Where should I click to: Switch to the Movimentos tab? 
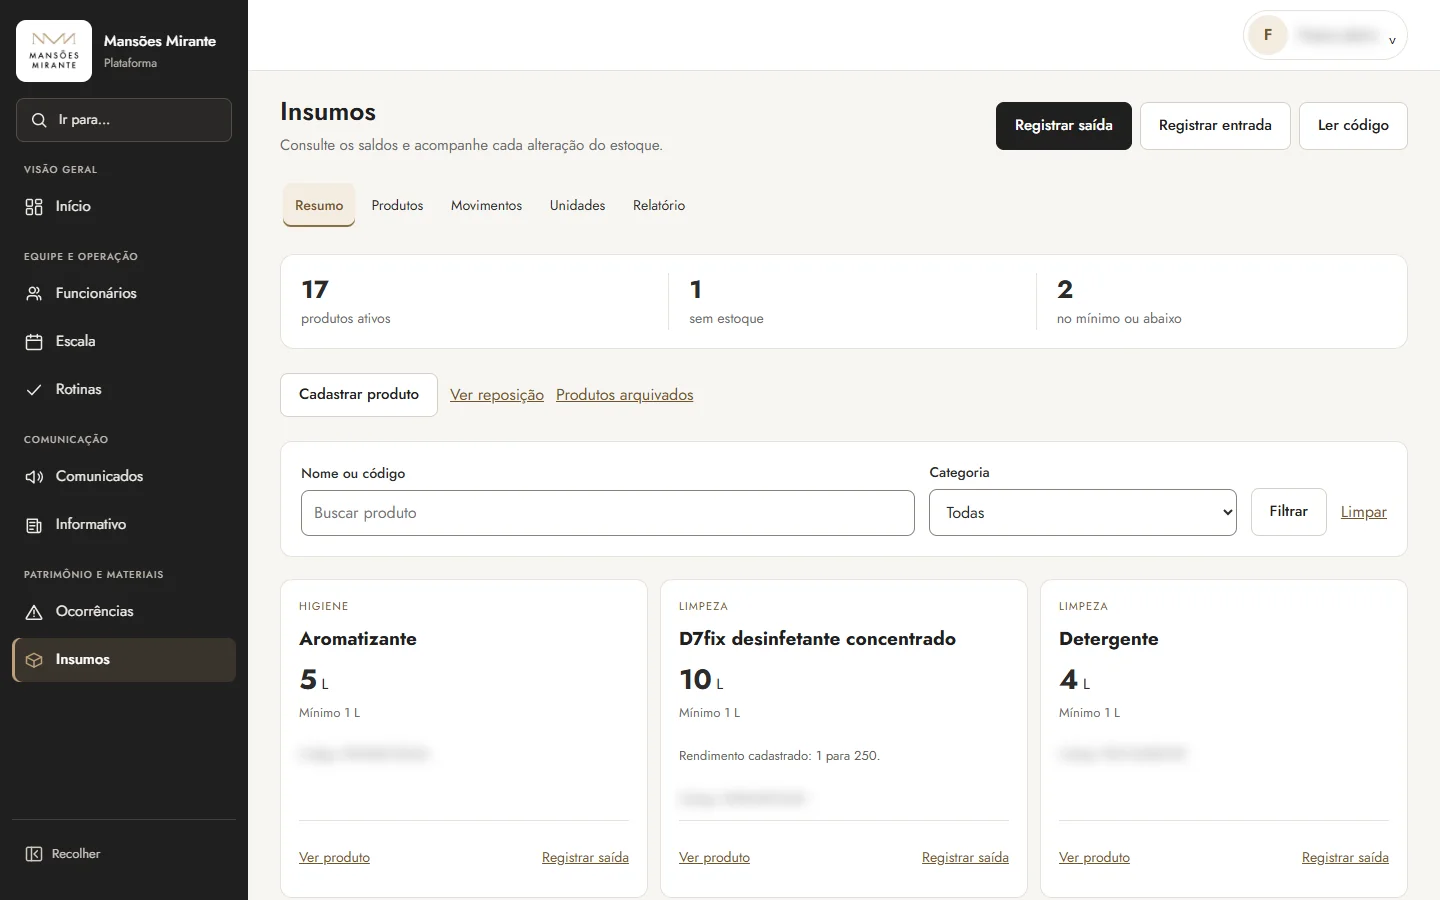[486, 205]
